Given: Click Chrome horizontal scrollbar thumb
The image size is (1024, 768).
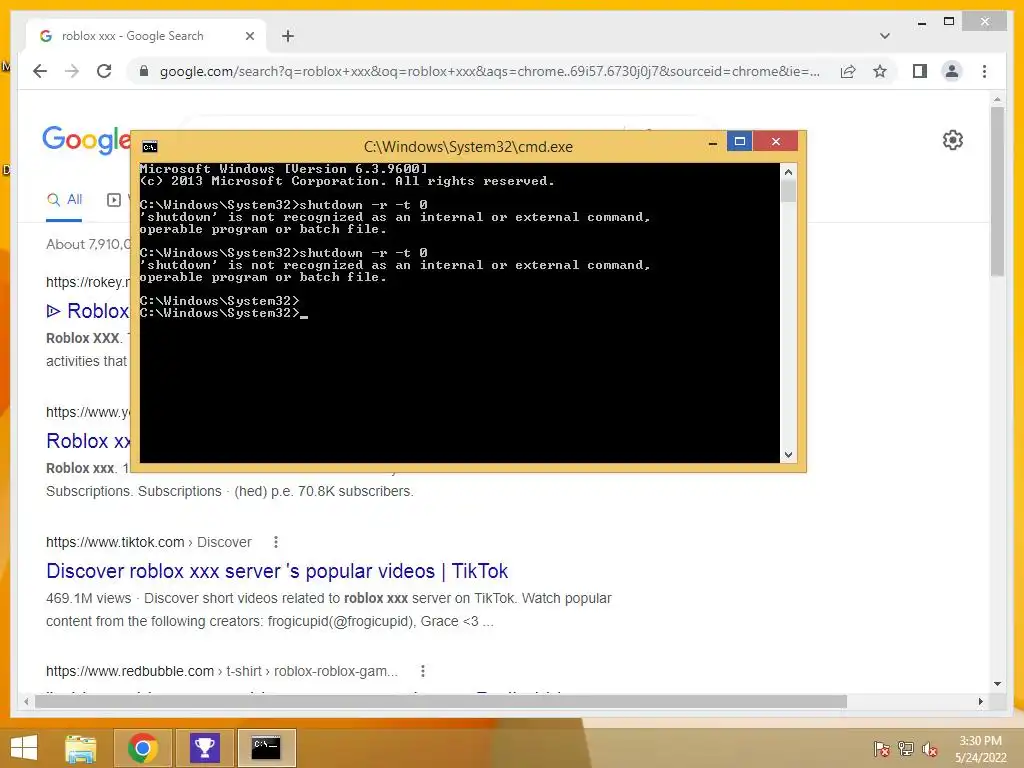Looking at the screenshot, I should pyautogui.click(x=441, y=701).
